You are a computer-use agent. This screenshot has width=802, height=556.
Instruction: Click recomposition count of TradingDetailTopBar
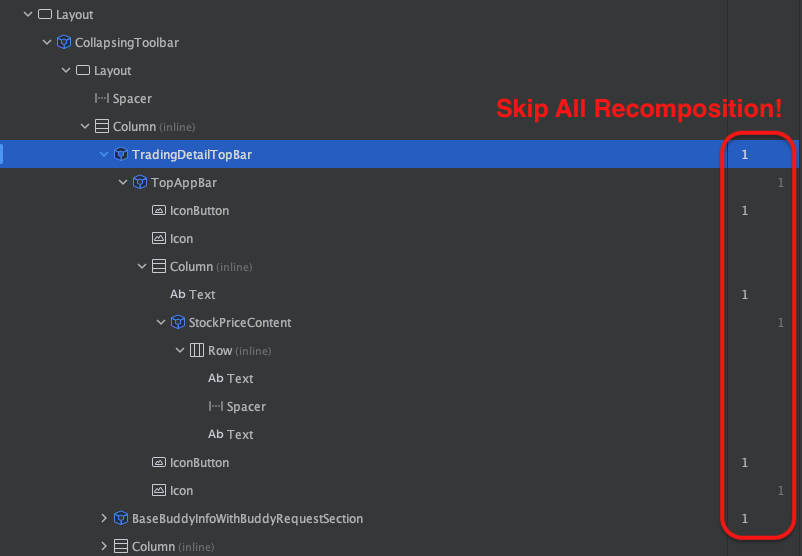(x=745, y=154)
